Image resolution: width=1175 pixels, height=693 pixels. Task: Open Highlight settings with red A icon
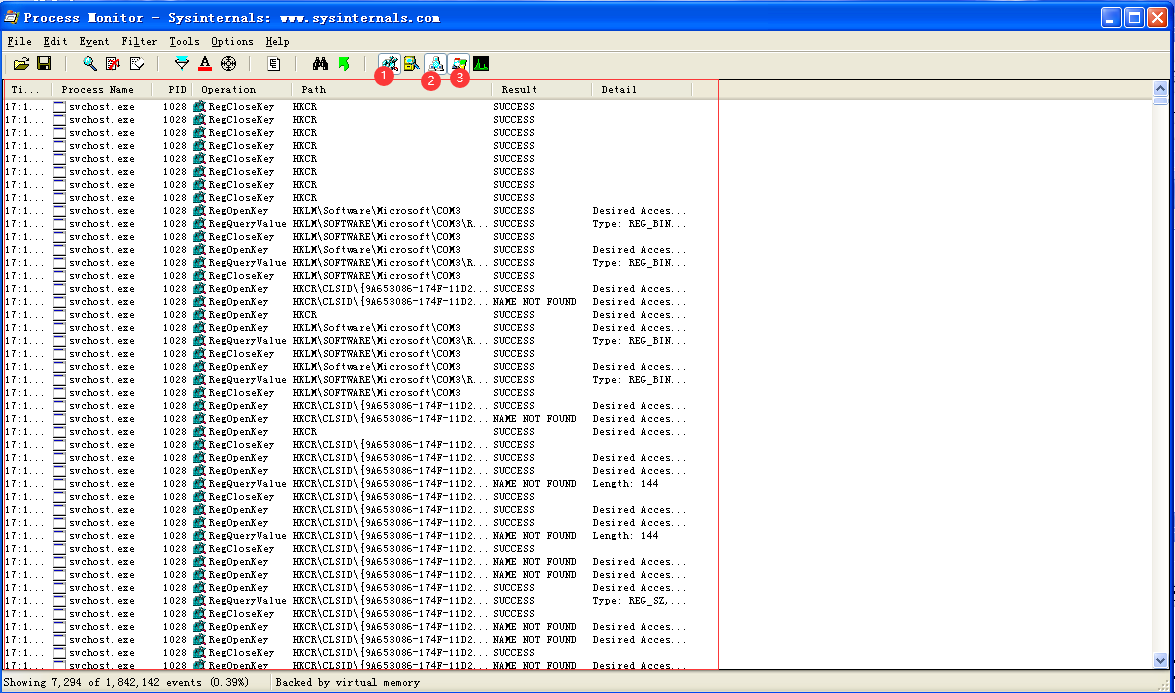pos(205,64)
